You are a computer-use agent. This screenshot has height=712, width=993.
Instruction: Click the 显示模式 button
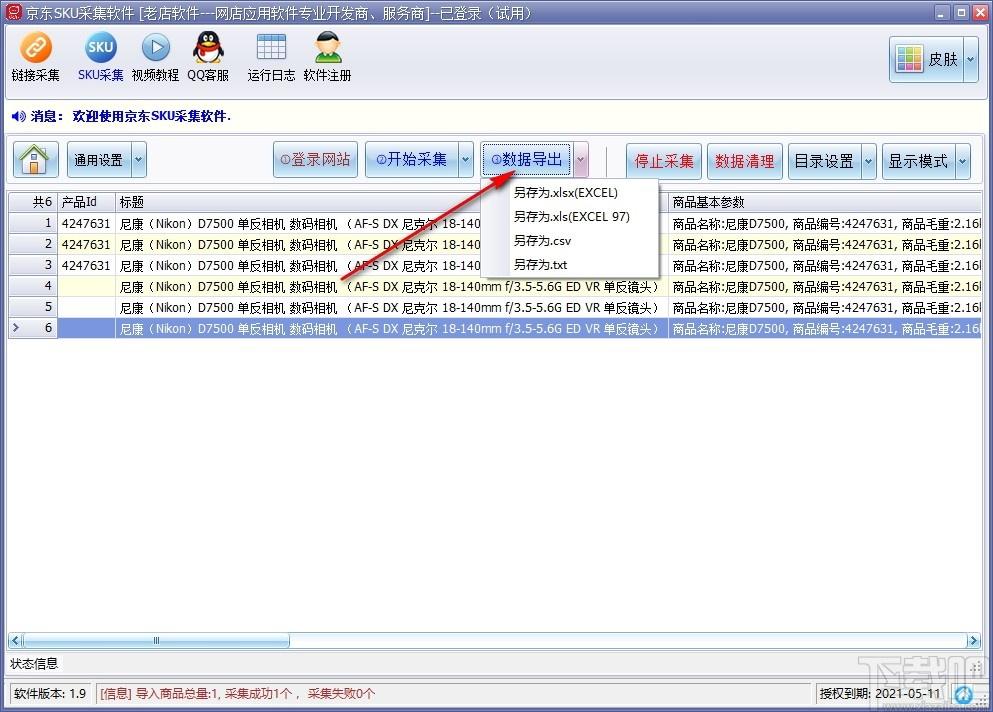(x=918, y=161)
